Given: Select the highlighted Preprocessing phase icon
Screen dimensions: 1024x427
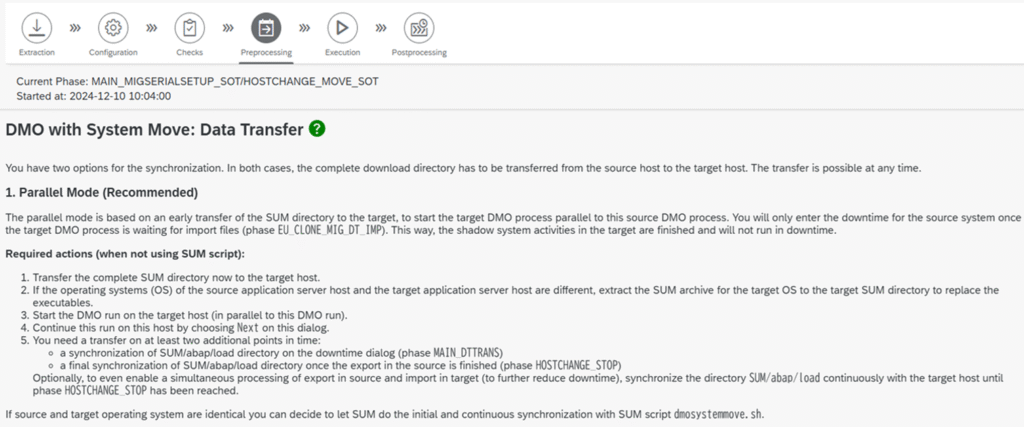Looking at the screenshot, I should [266, 27].
